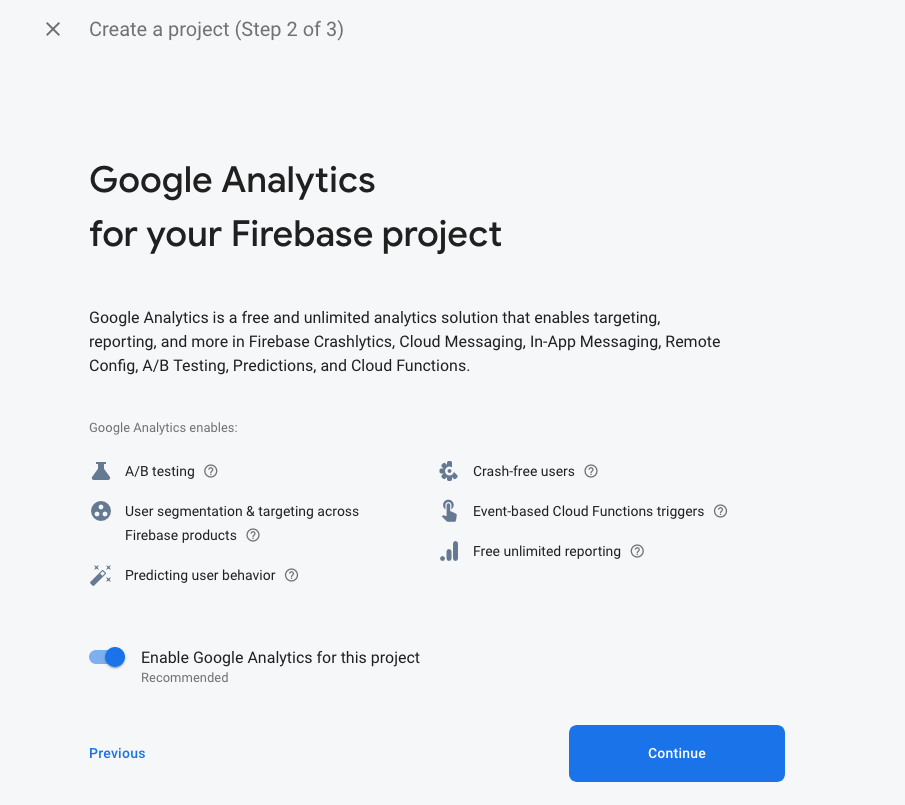Image resolution: width=905 pixels, height=805 pixels.
Task: Click the Enable Google Analytics label
Action: point(280,658)
